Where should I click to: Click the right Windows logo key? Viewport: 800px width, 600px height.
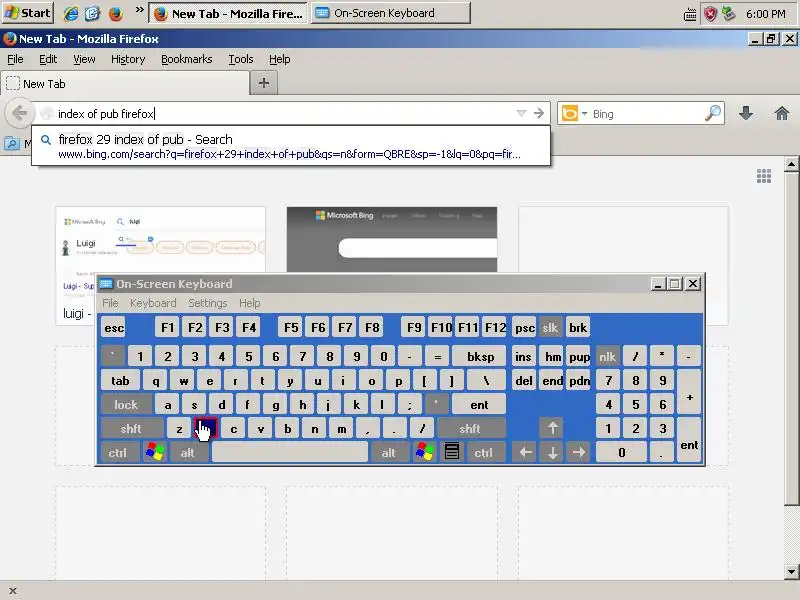coord(424,453)
